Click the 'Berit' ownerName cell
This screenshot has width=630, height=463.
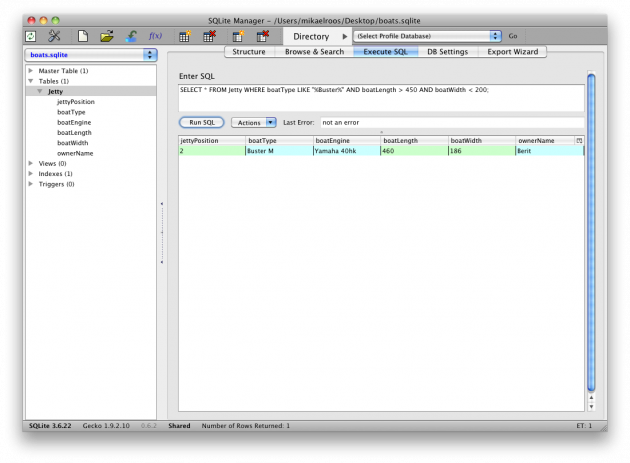[x=550, y=151]
